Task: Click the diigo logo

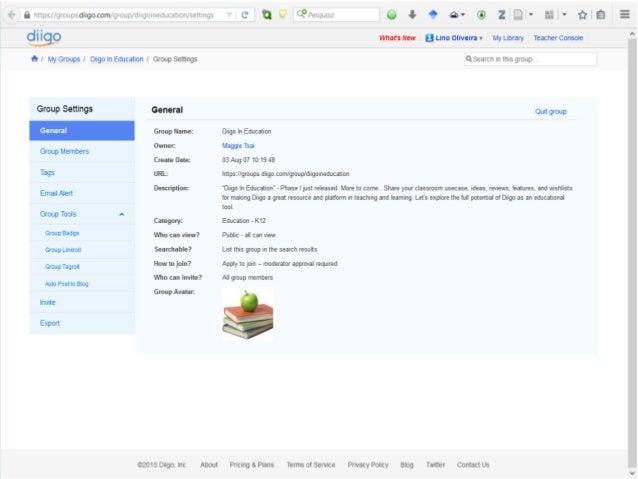Action: coord(44,37)
